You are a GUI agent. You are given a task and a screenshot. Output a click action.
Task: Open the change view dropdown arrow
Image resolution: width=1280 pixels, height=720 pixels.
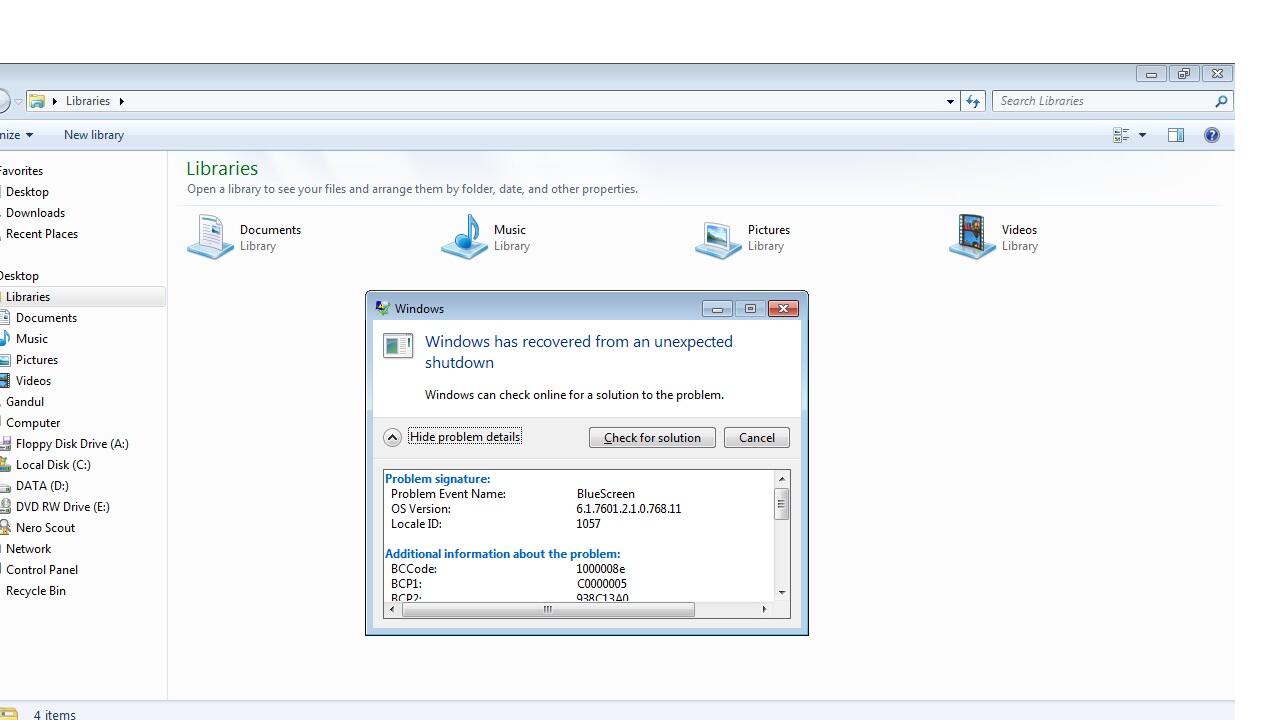[x=1142, y=135]
